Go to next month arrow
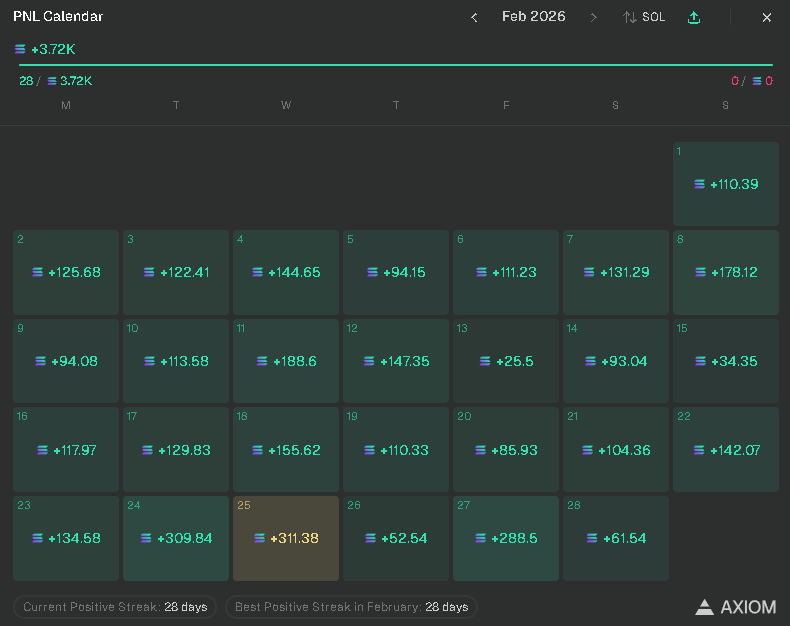The image size is (790, 626). tap(594, 18)
